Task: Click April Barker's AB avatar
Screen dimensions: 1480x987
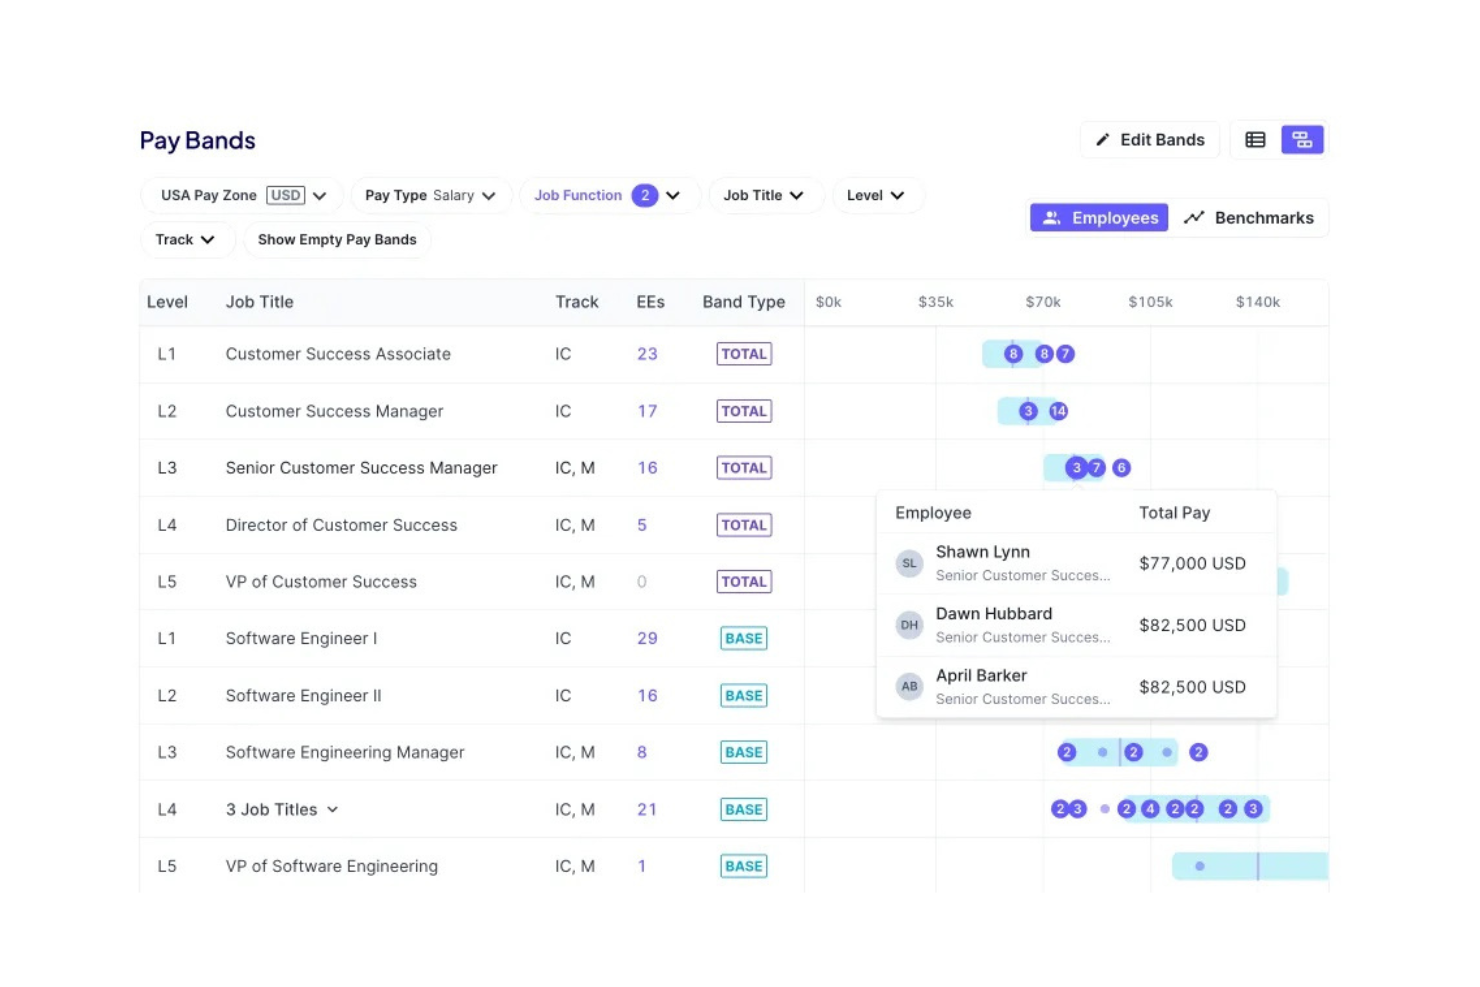Action: [x=909, y=687]
